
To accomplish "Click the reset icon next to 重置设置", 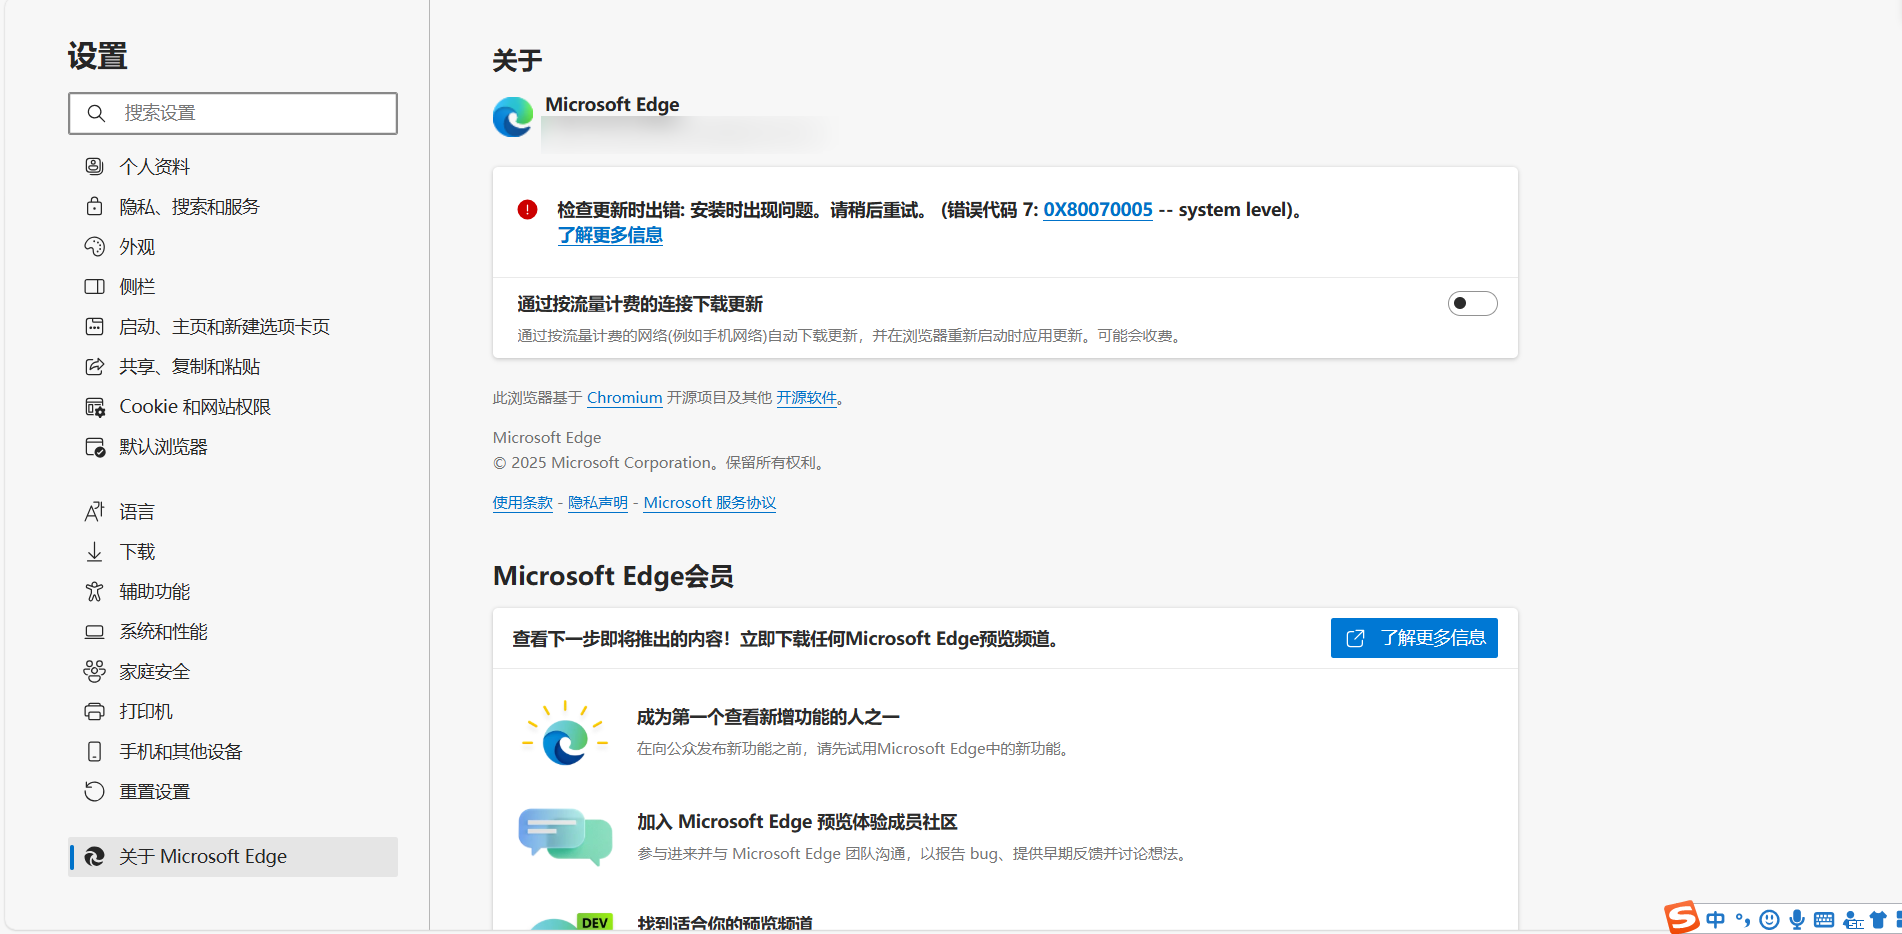I will tap(94, 792).
